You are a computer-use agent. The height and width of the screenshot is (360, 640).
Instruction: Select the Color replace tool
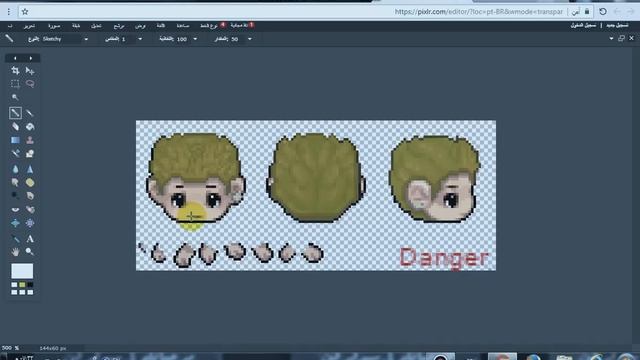(x=15, y=153)
